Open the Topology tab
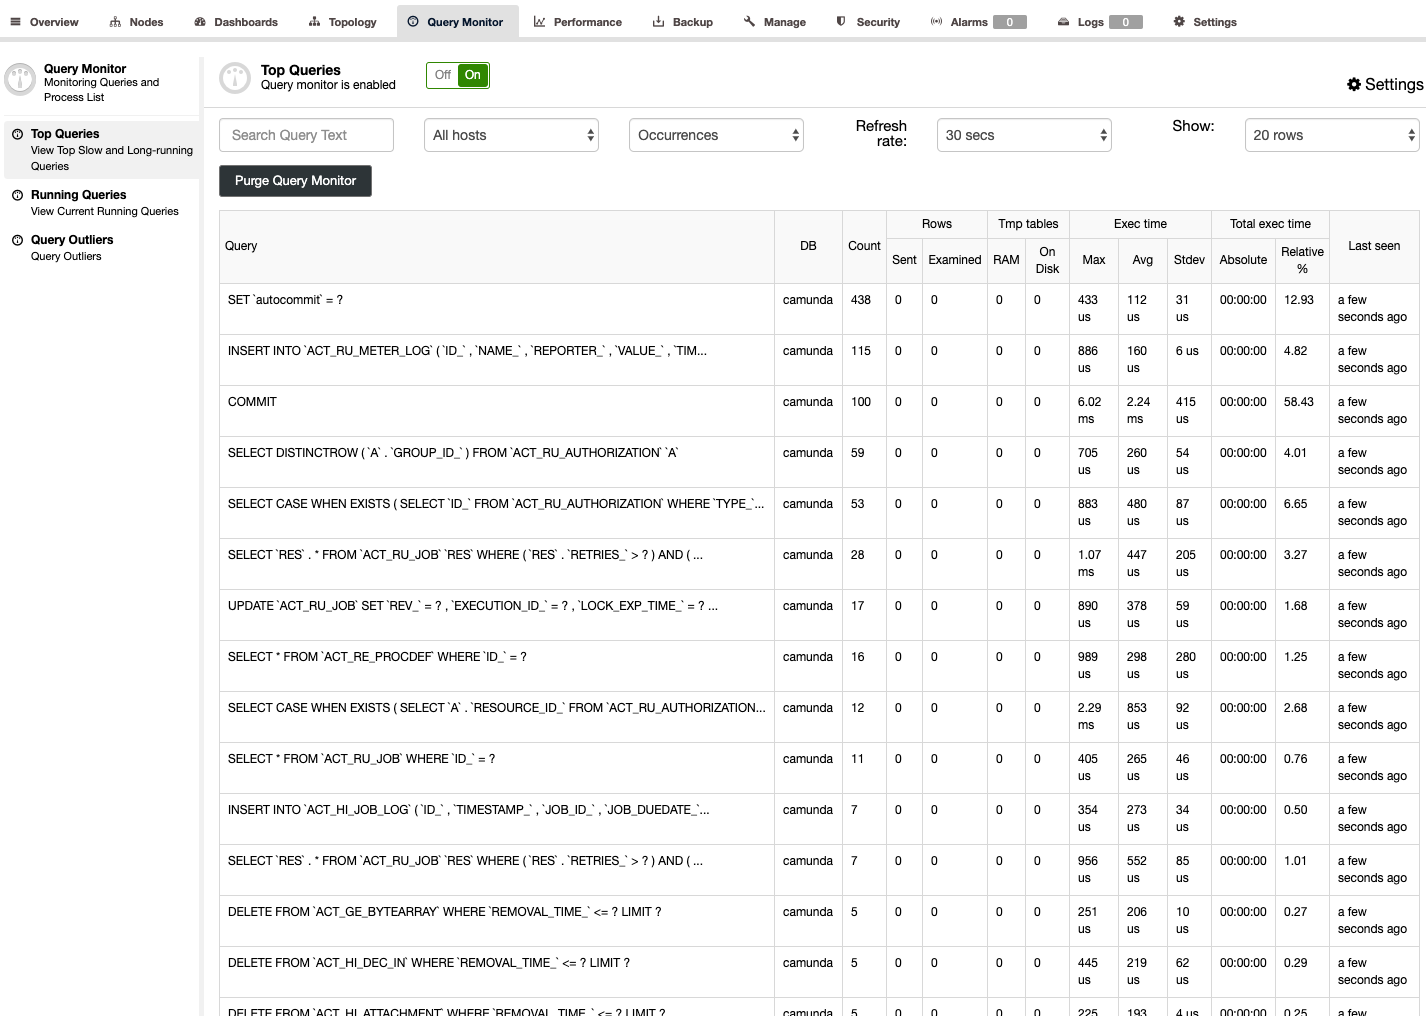 click(343, 22)
